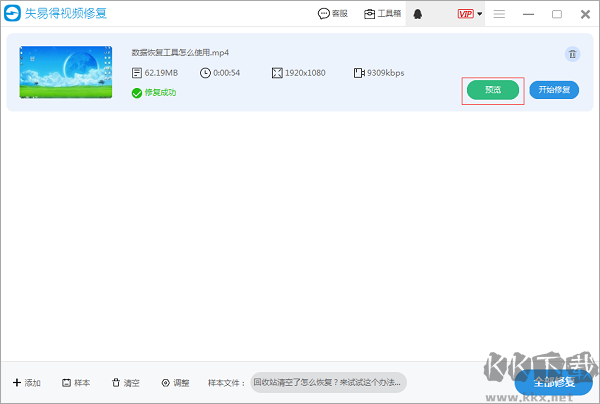
Task: Click the 9309kbps bitrate value
Action: [385, 73]
